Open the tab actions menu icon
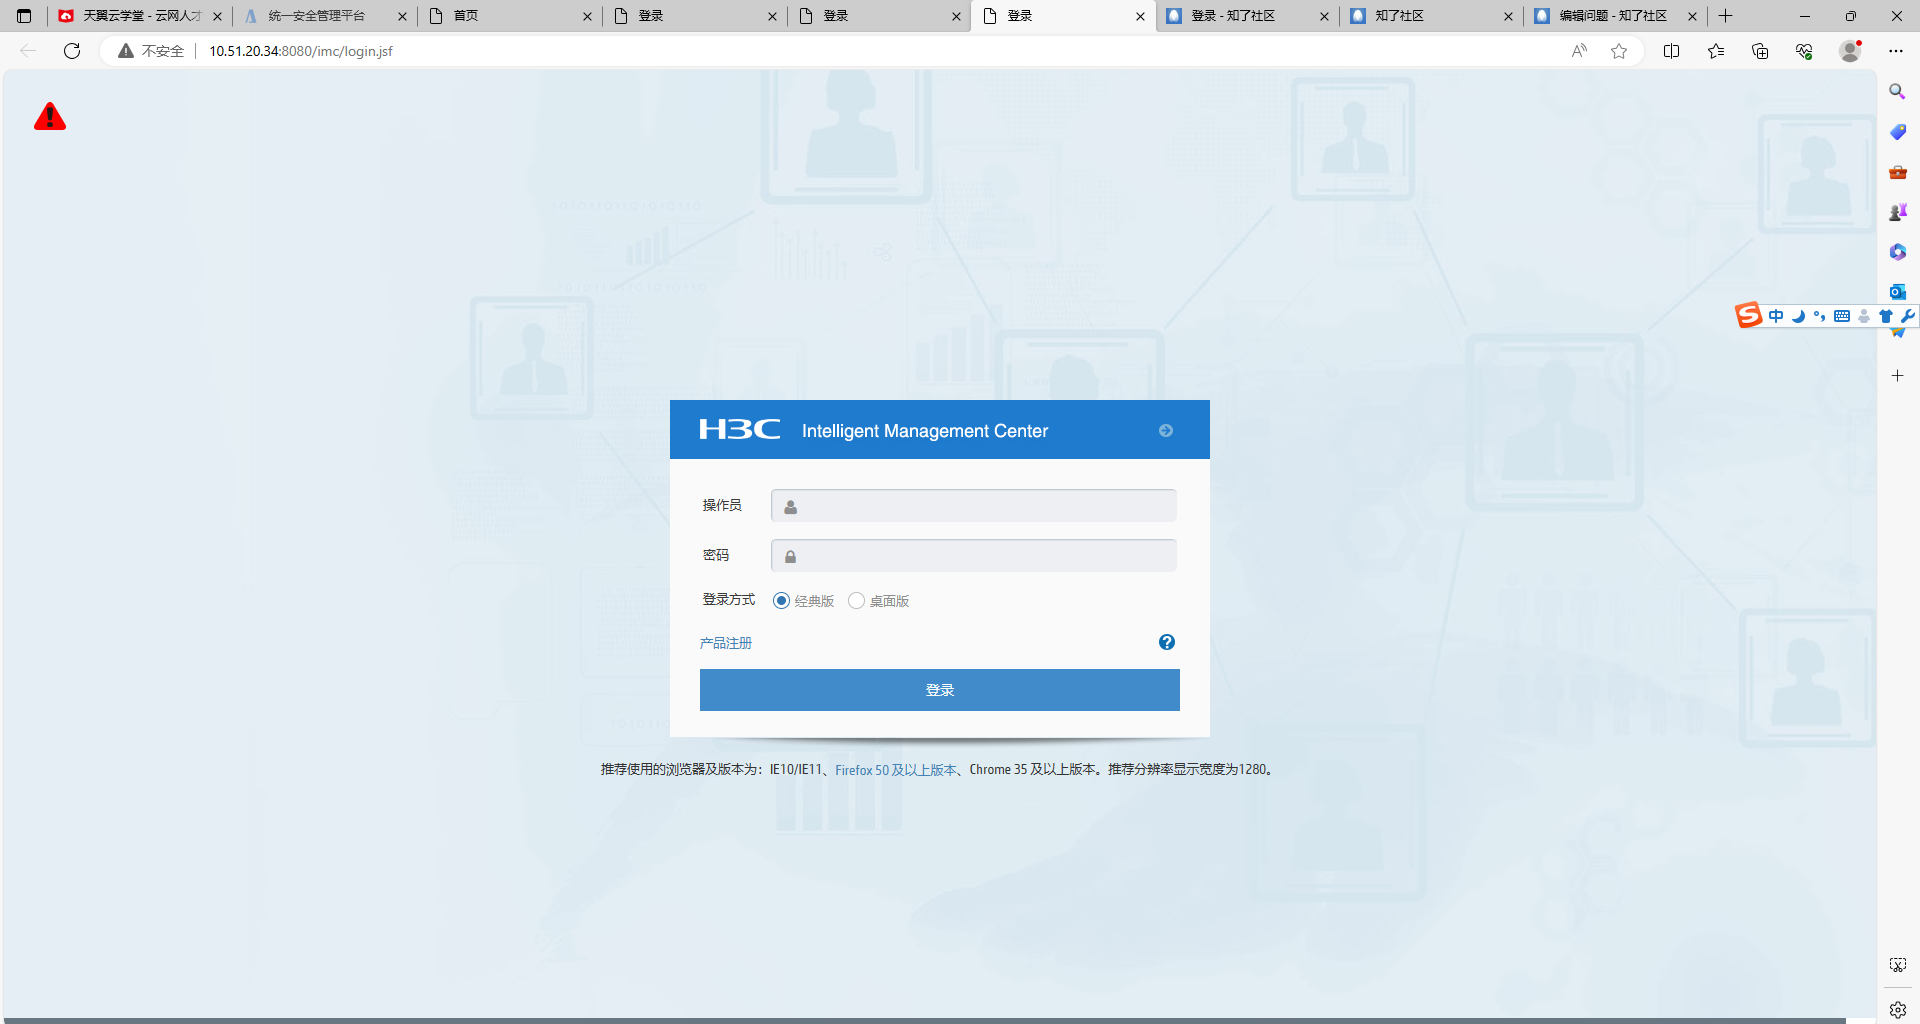The width and height of the screenshot is (1920, 1024). pos(24,16)
